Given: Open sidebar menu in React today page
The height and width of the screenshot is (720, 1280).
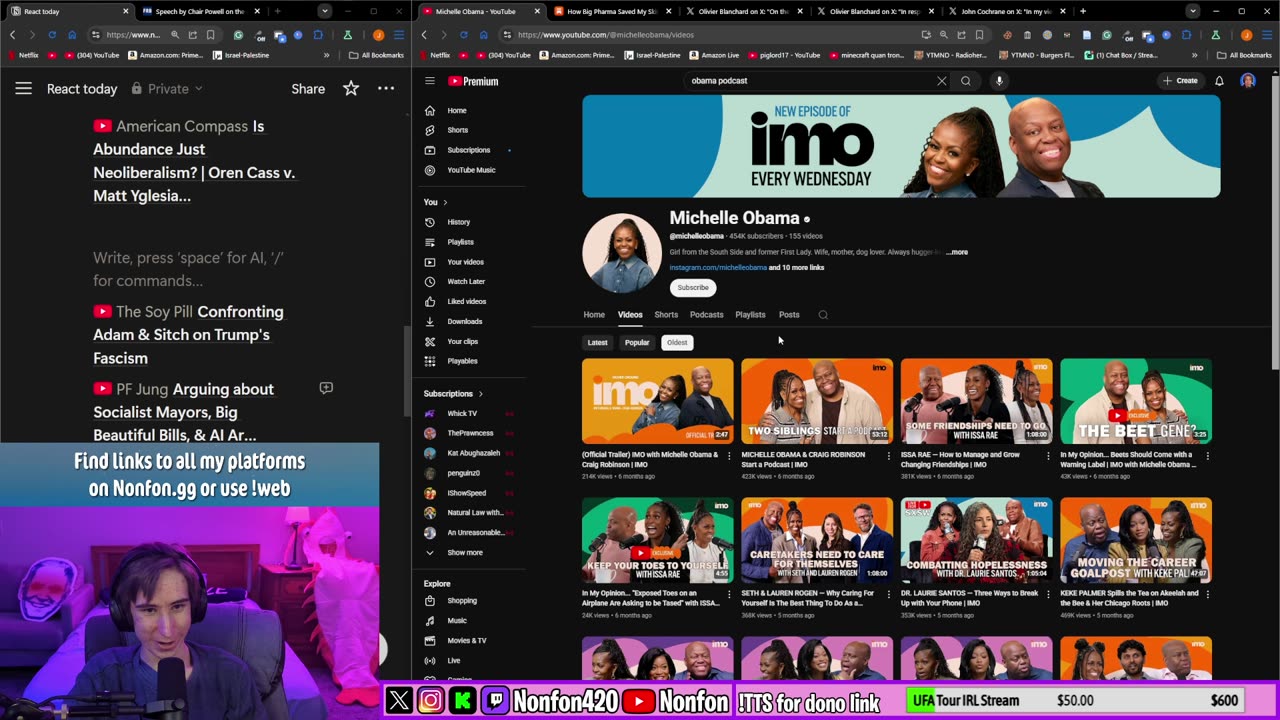Looking at the screenshot, I should [23, 89].
